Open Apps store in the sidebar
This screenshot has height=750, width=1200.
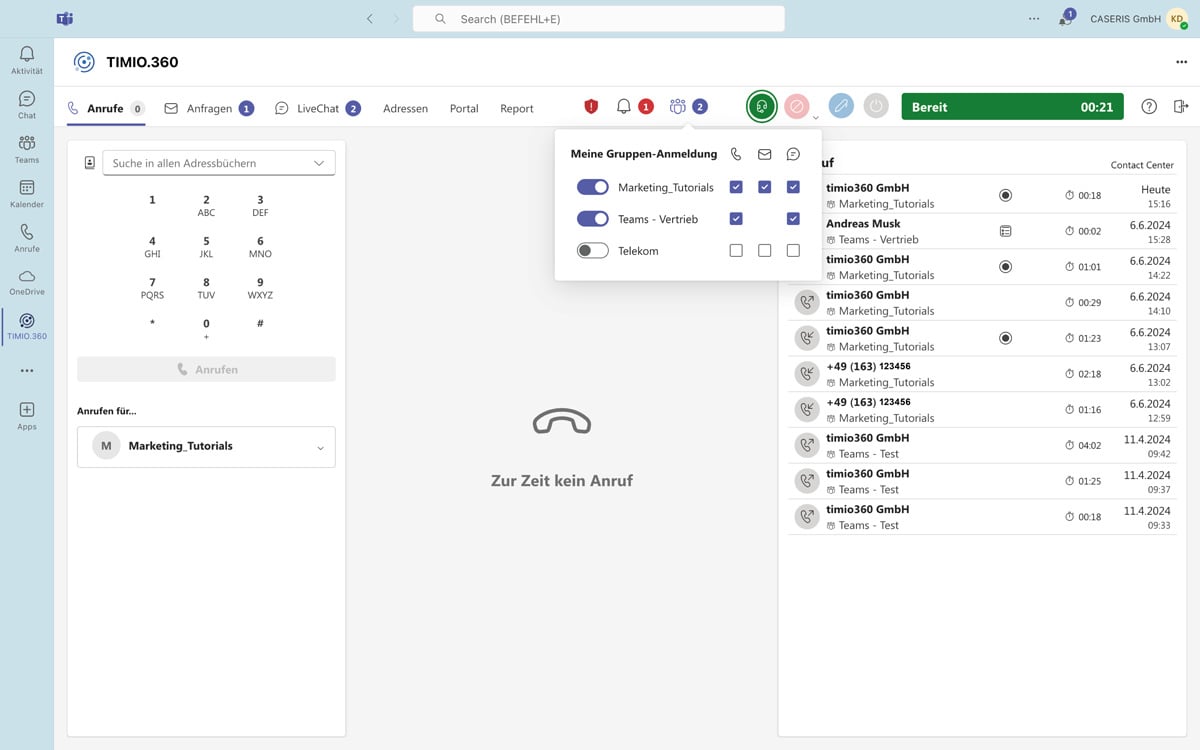pyautogui.click(x=27, y=415)
